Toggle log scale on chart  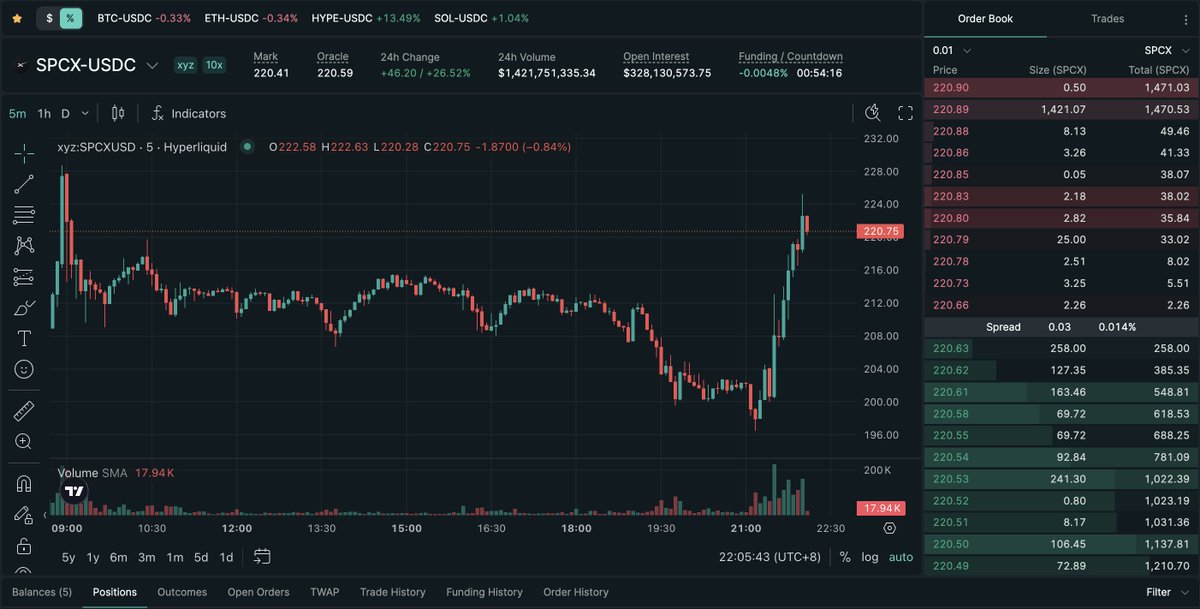(871, 557)
